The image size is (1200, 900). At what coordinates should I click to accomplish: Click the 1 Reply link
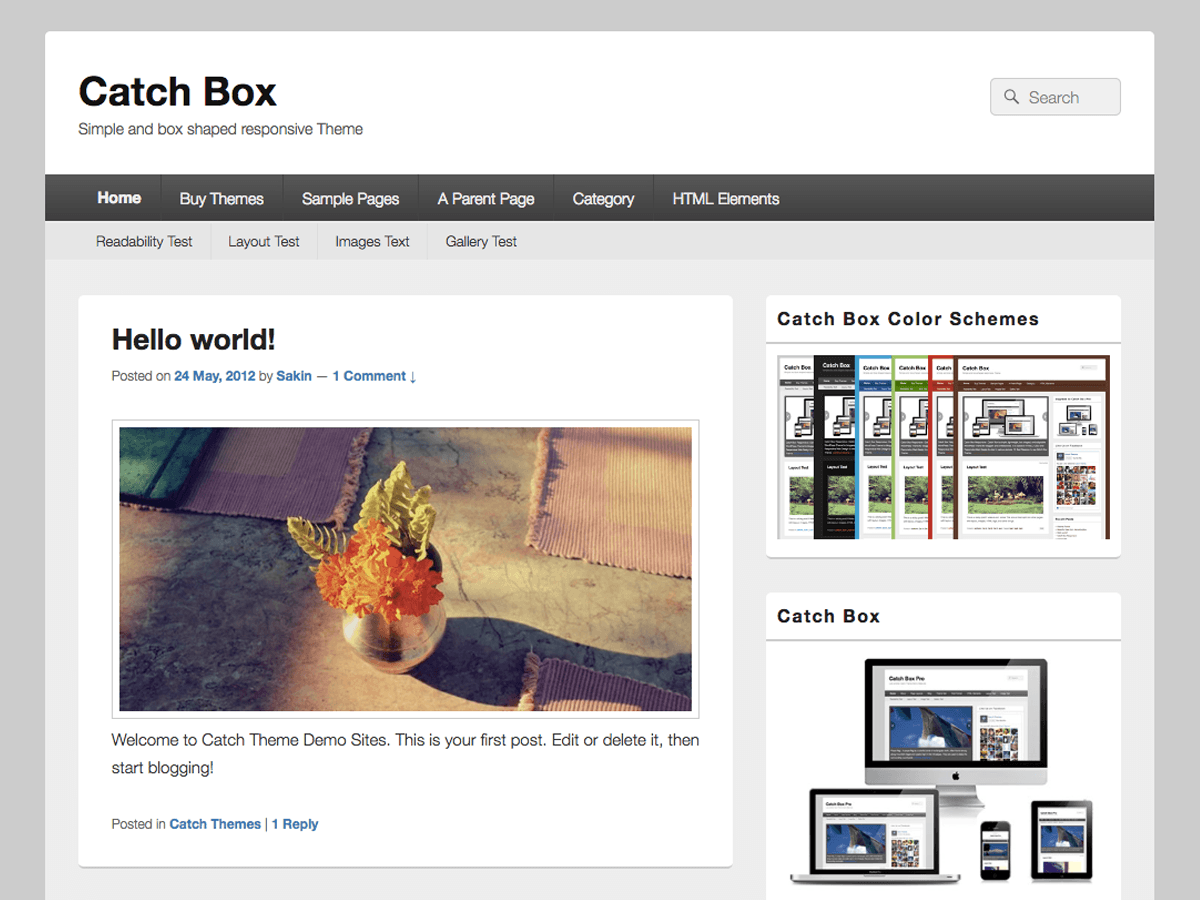click(x=295, y=823)
